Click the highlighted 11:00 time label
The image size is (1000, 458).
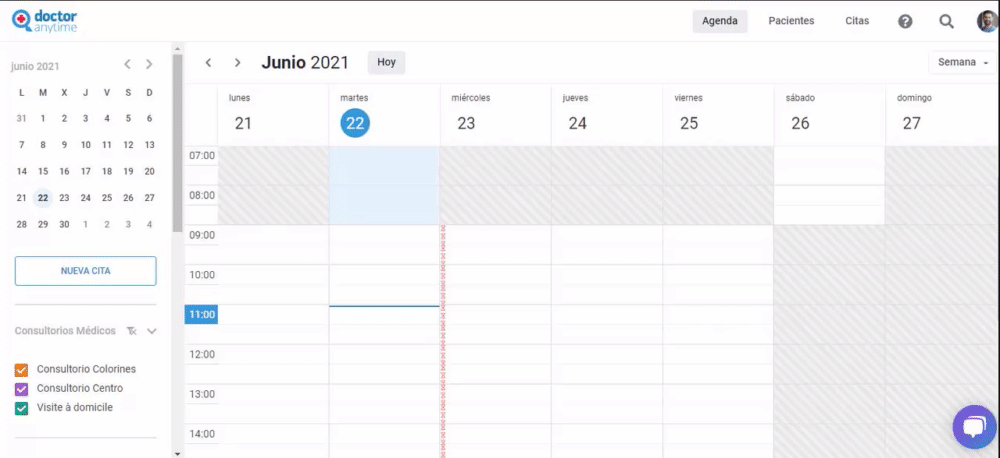[x=202, y=314]
